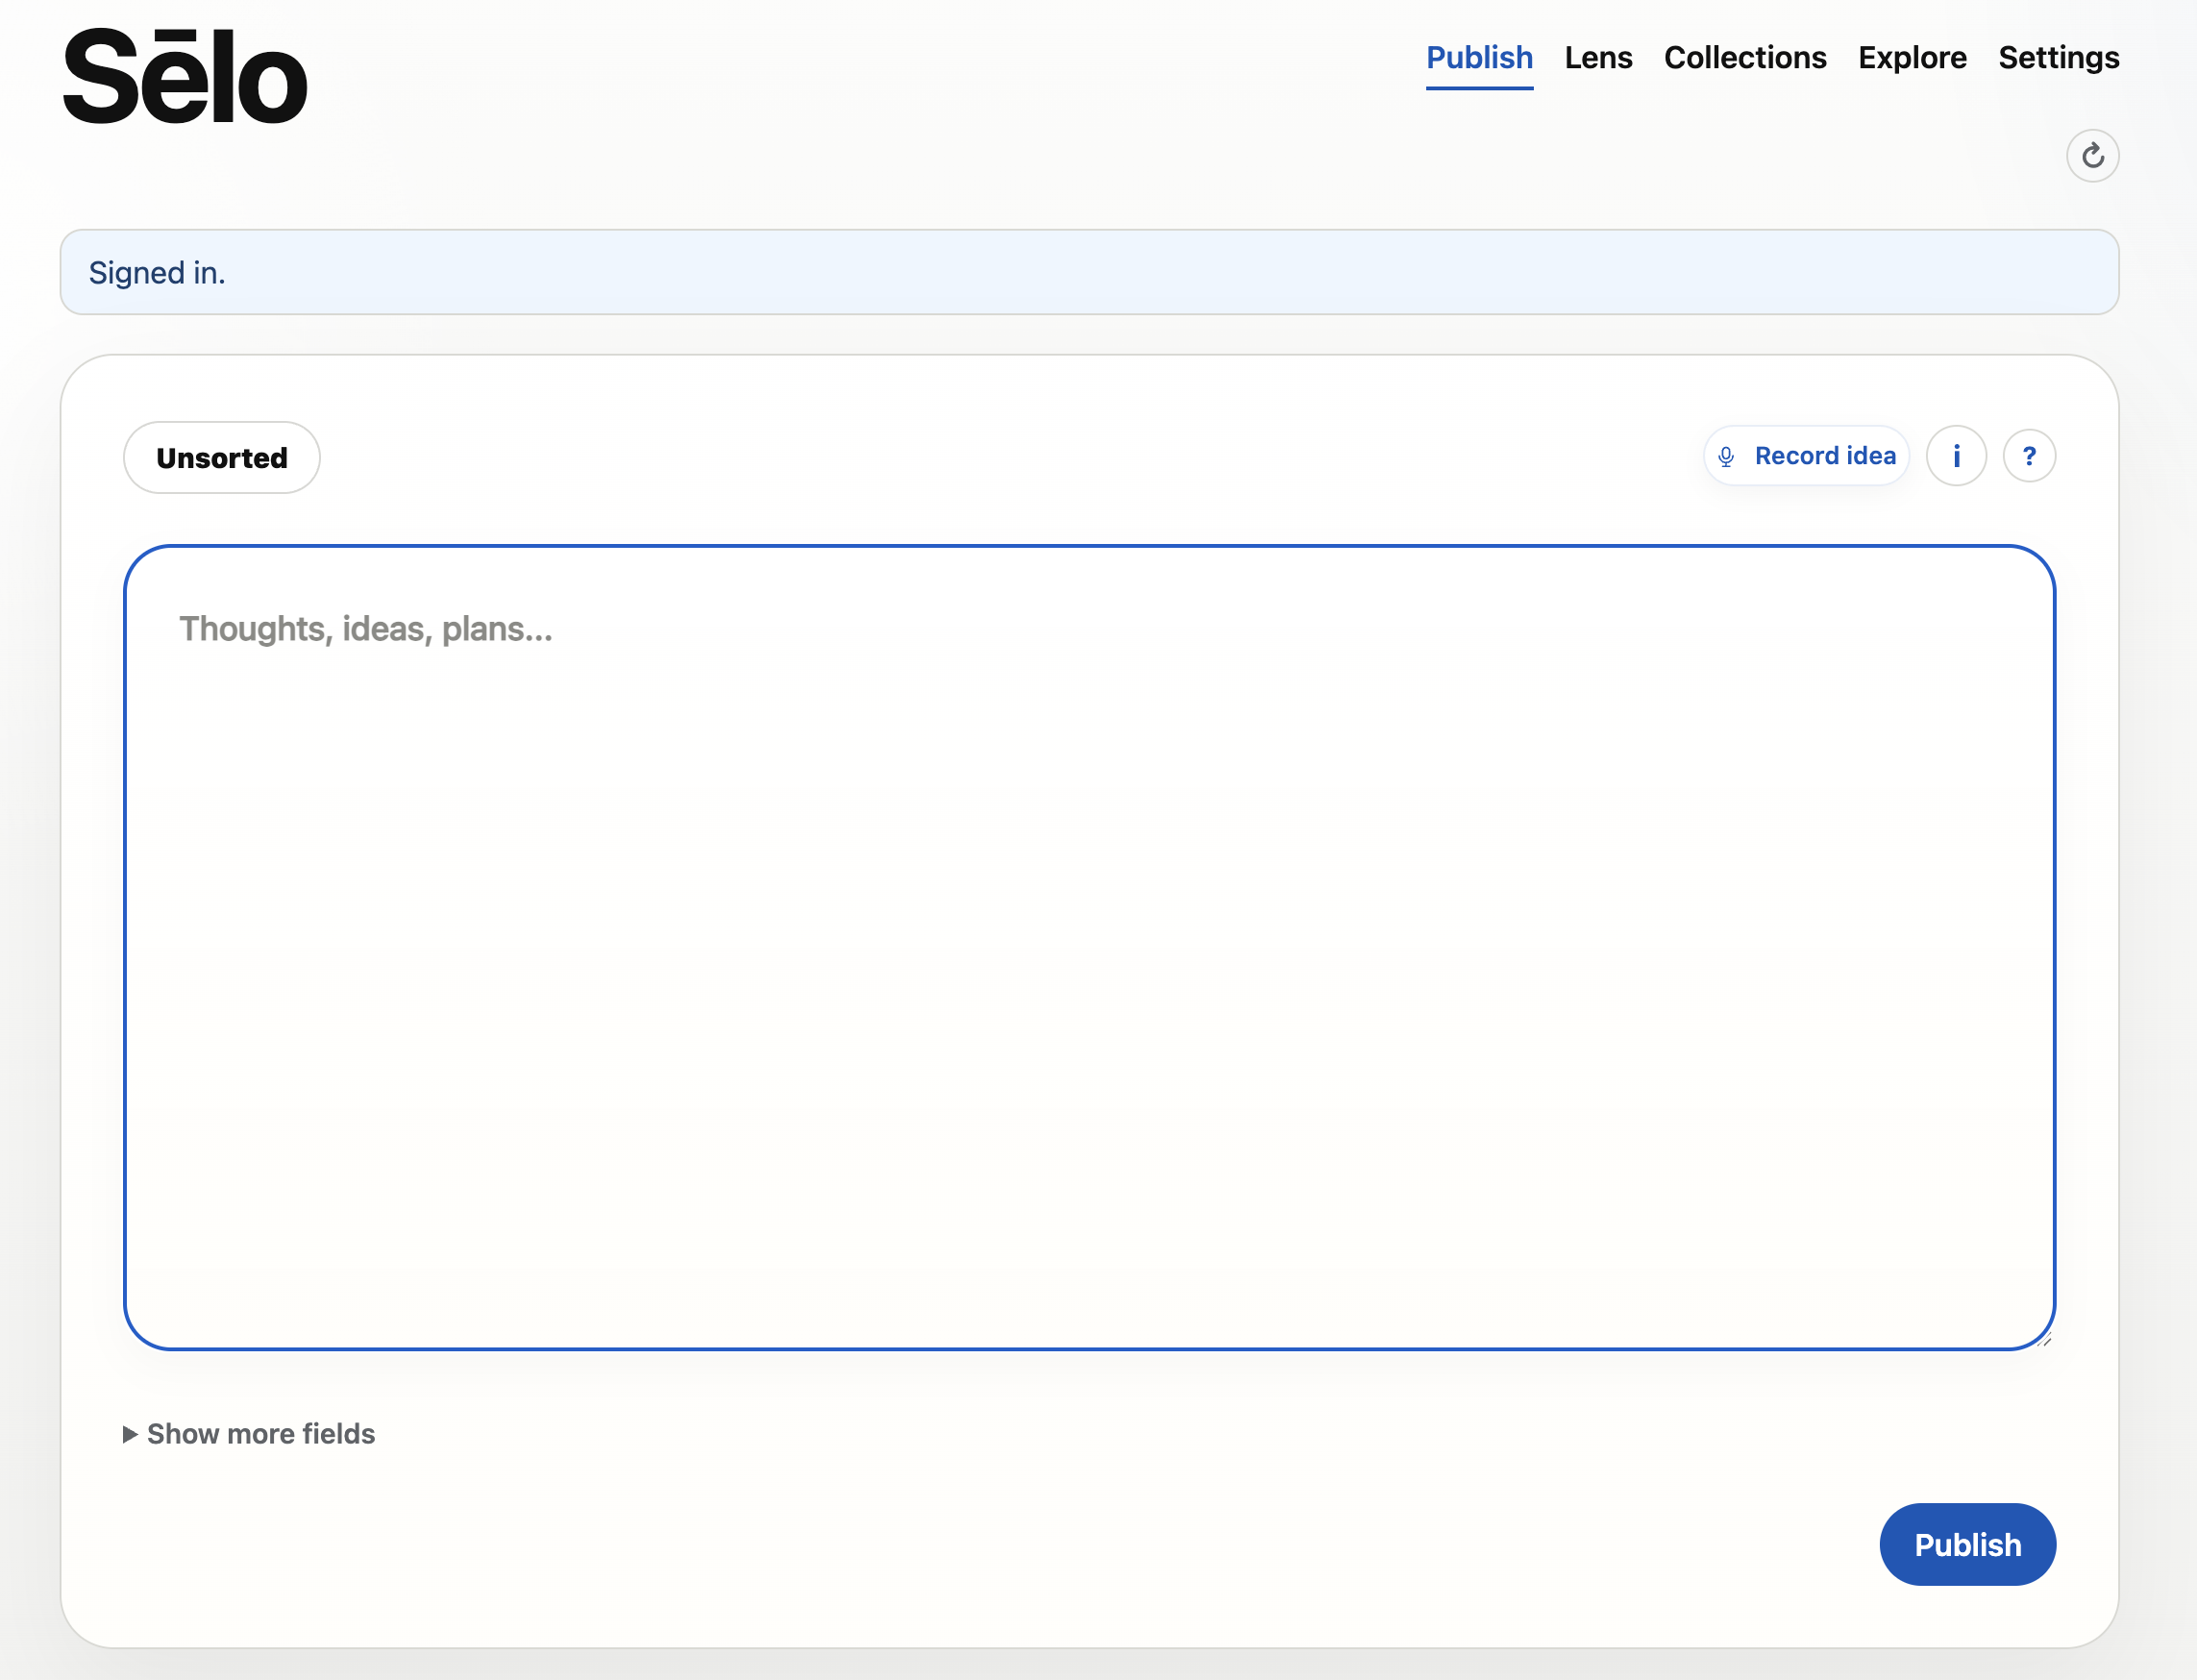Focus the Thoughts, ideas, plans text area
2197x1680 pixels.
tap(1089, 947)
